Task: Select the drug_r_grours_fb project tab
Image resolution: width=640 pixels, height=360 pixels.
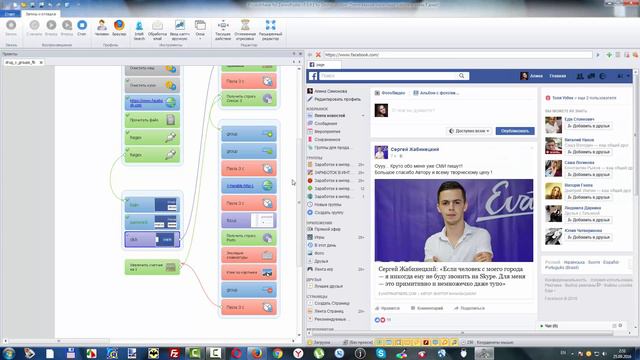Action: coord(21,62)
